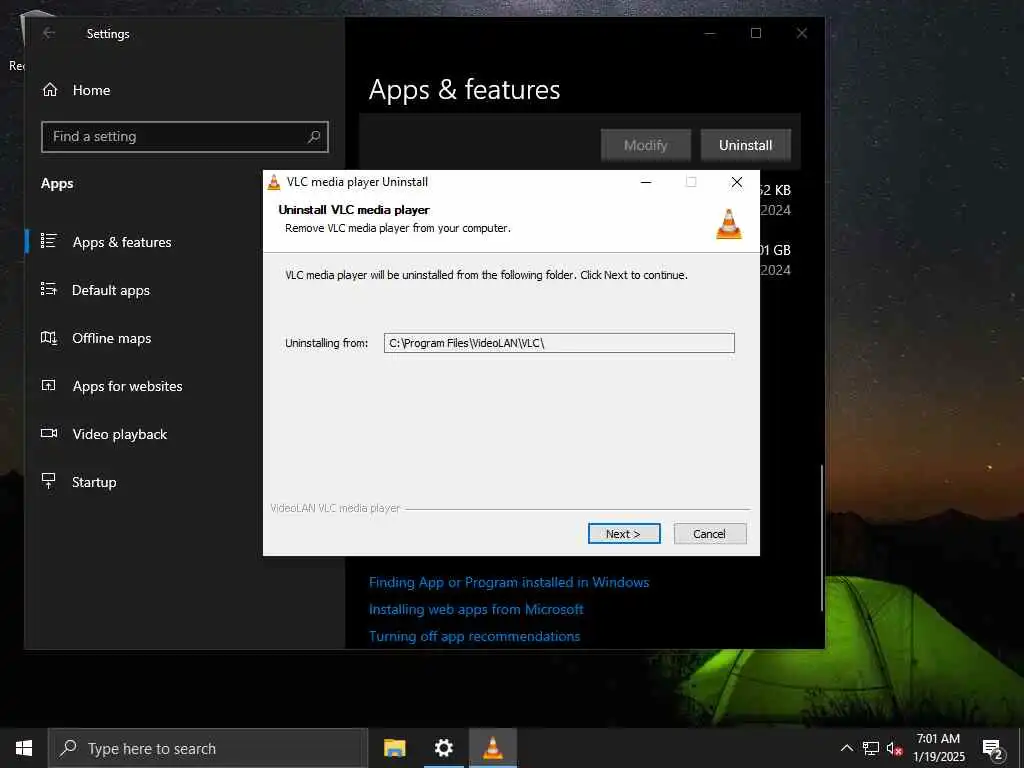Open the Windows Start menu

[x=24, y=748]
